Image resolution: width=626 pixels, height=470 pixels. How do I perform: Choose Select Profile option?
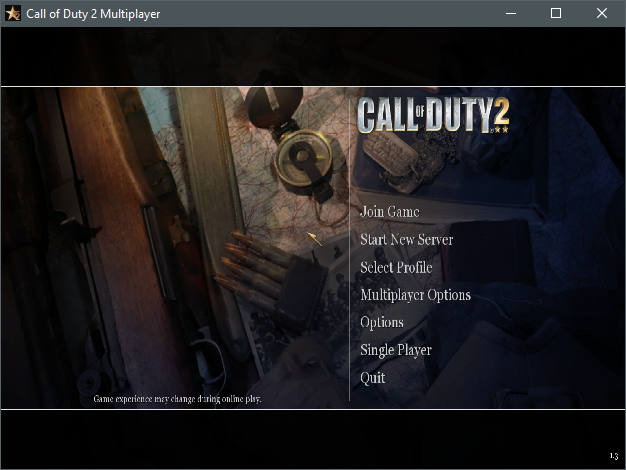[396, 267]
